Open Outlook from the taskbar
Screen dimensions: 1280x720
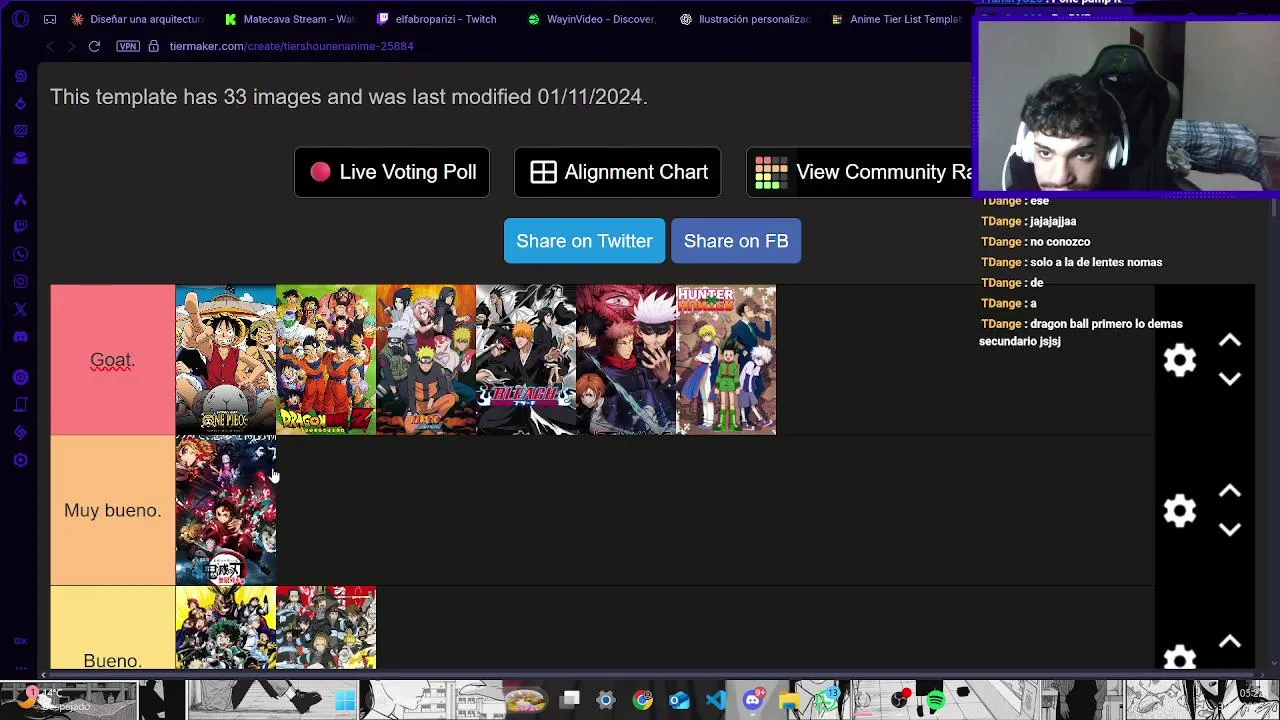point(679,700)
